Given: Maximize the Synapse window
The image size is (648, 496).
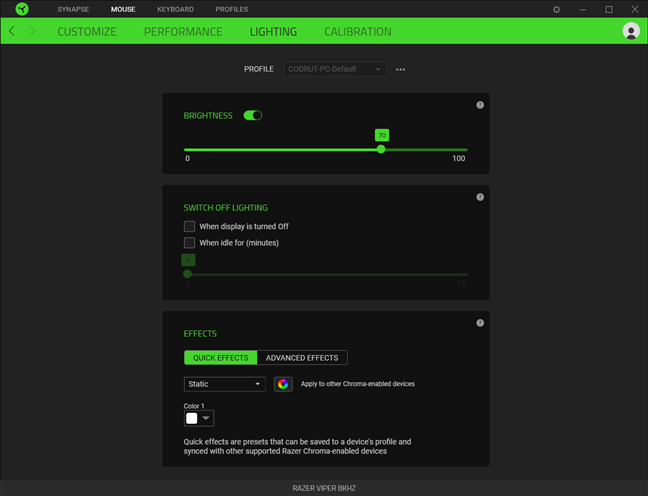Looking at the screenshot, I should click(609, 9).
